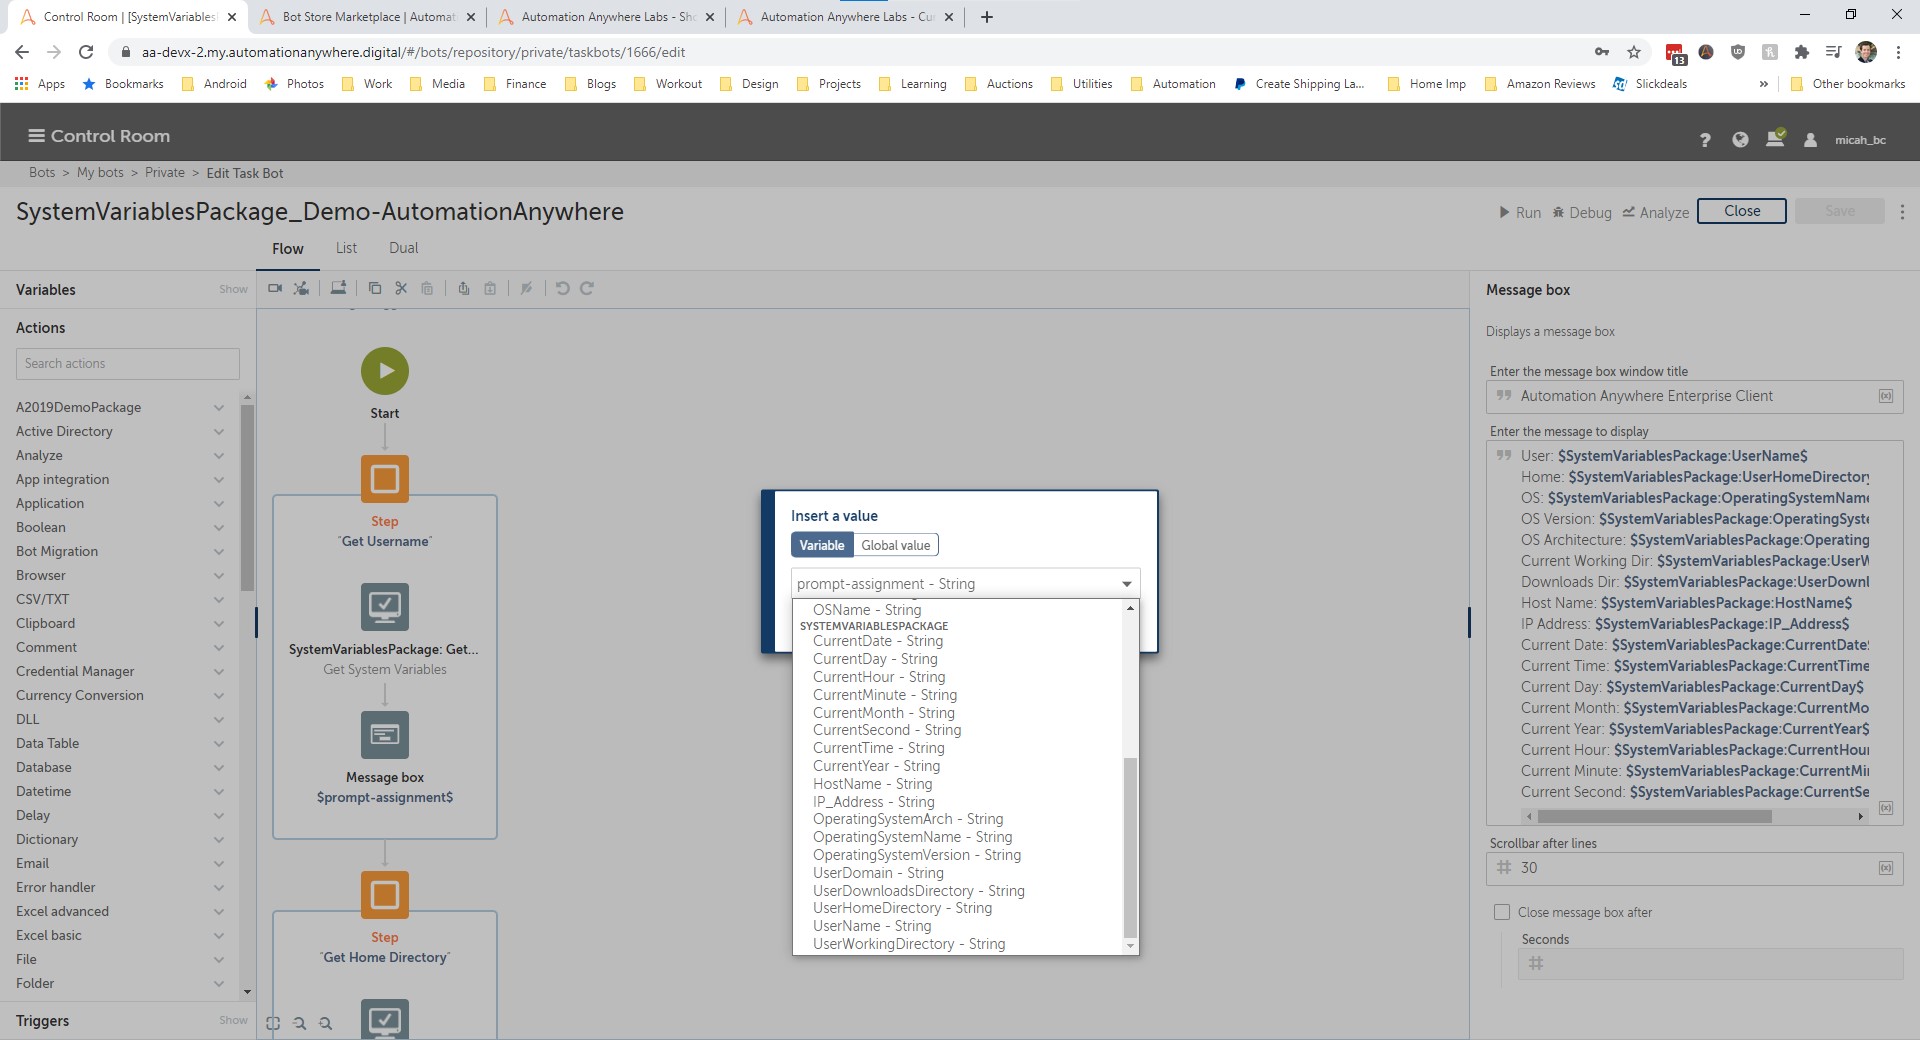
Task: Click the Scrollbar after lines field
Action: click(1694, 868)
